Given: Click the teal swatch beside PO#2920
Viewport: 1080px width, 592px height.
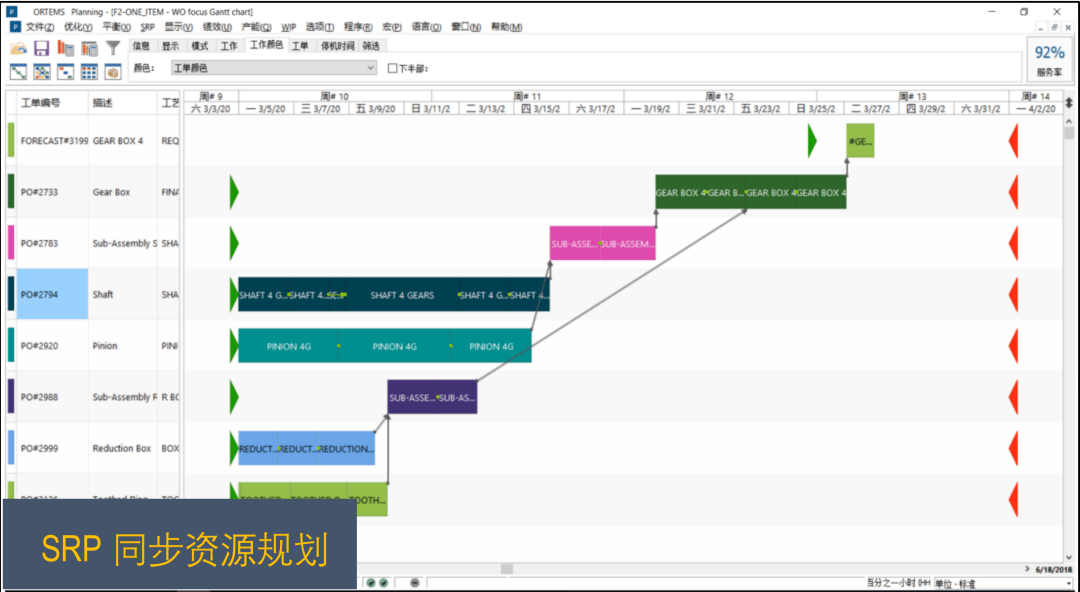Looking at the screenshot, I should click(x=10, y=345).
